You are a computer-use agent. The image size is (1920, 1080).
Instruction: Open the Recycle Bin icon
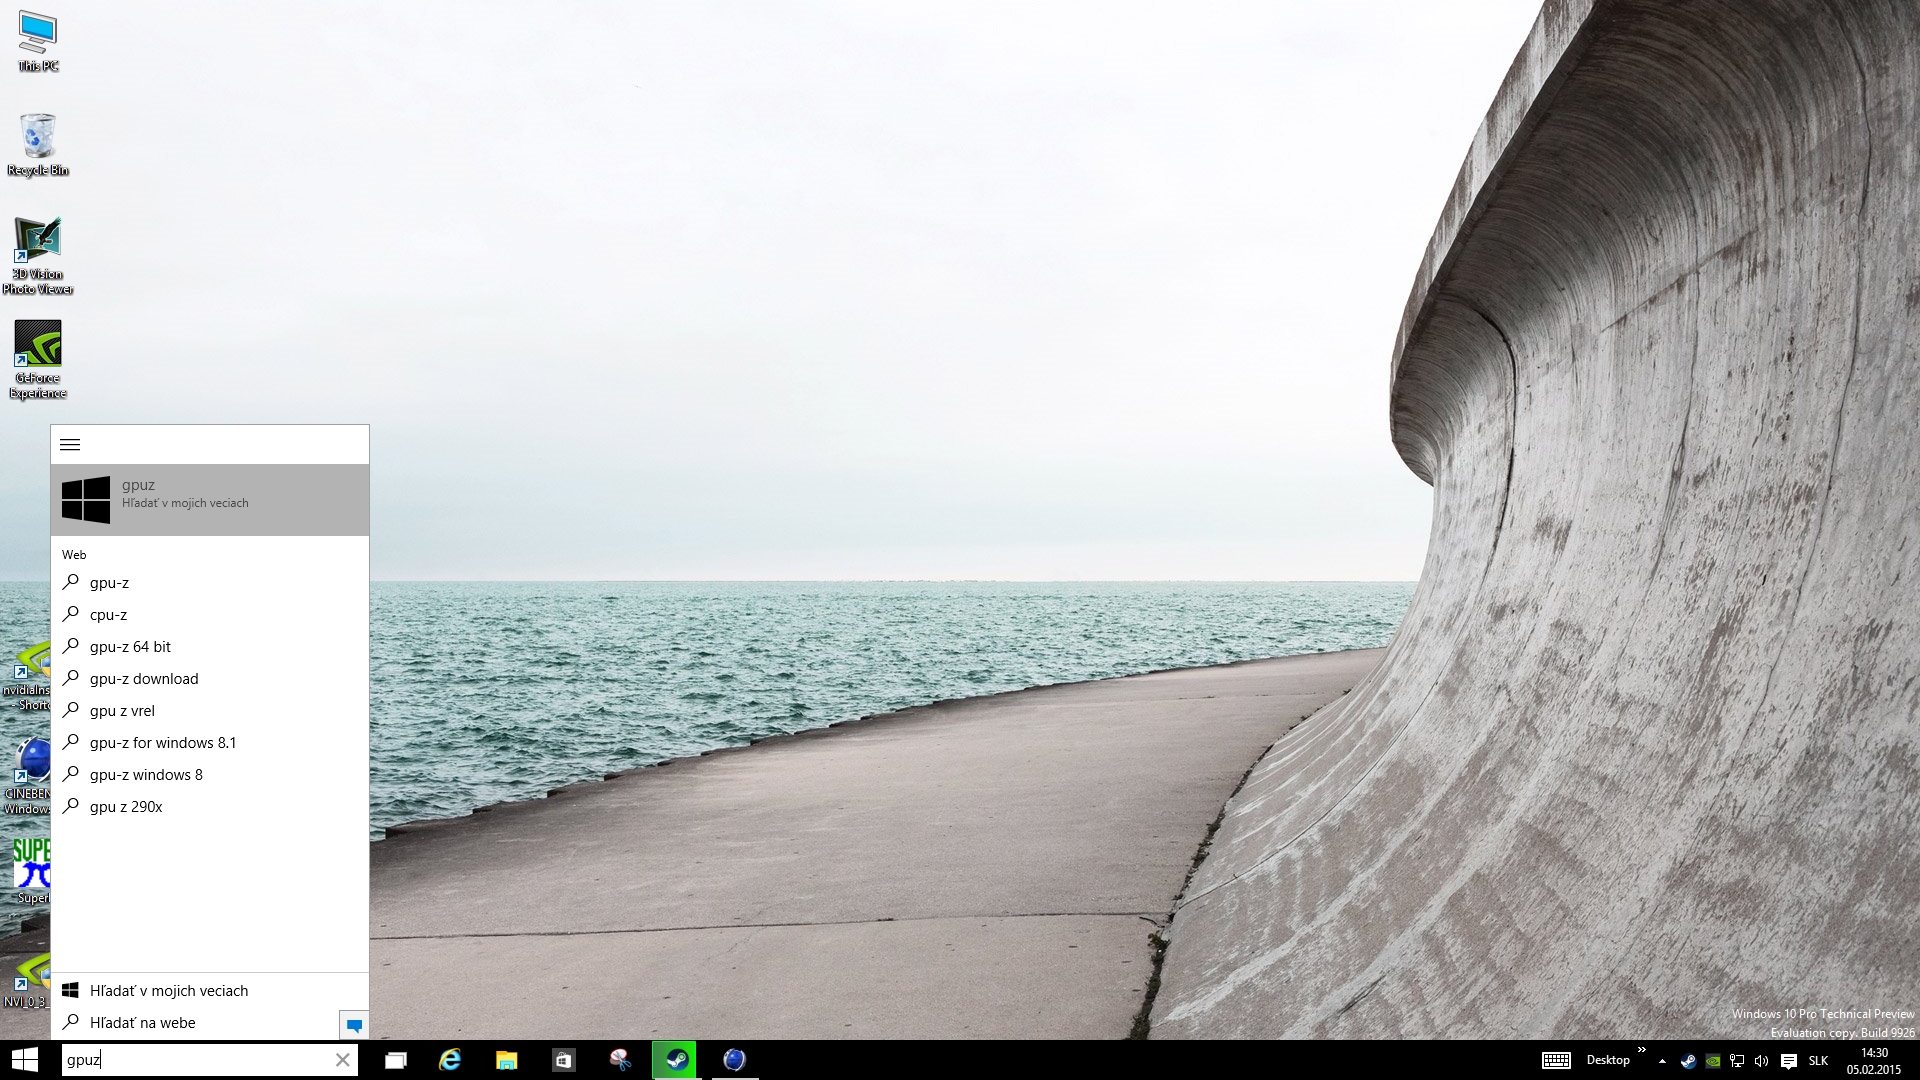[x=38, y=145]
